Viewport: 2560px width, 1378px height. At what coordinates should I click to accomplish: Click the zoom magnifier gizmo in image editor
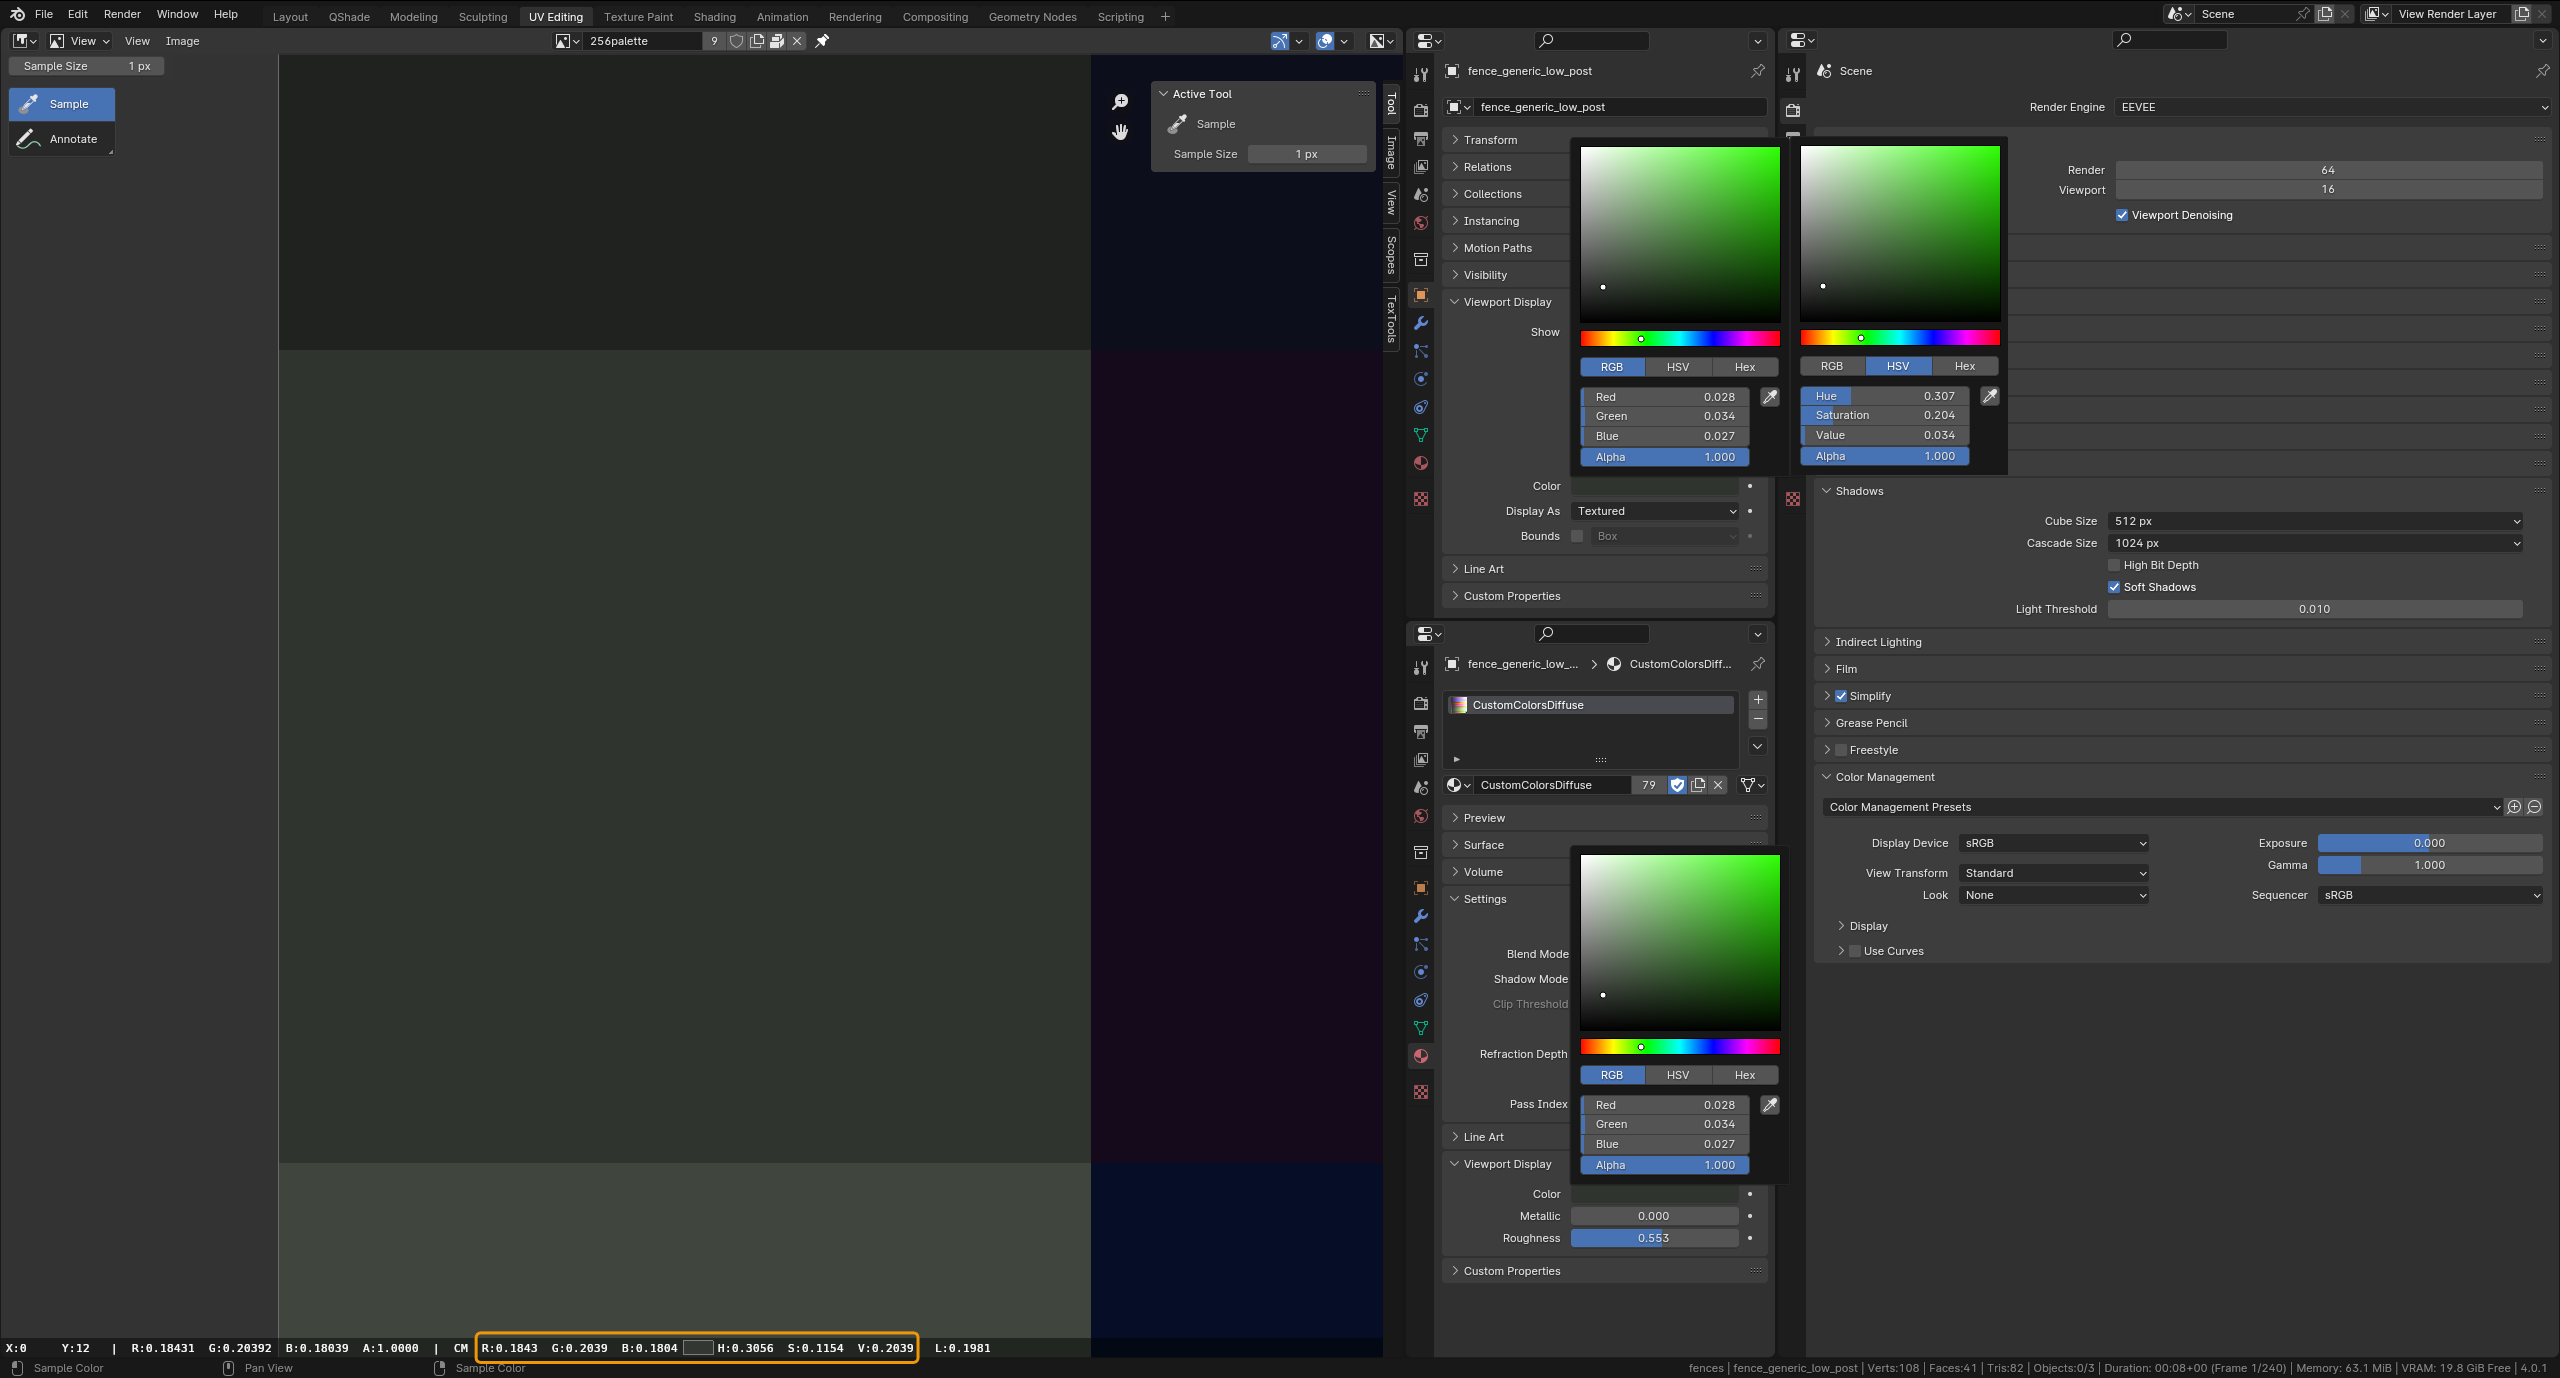coord(1120,102)
